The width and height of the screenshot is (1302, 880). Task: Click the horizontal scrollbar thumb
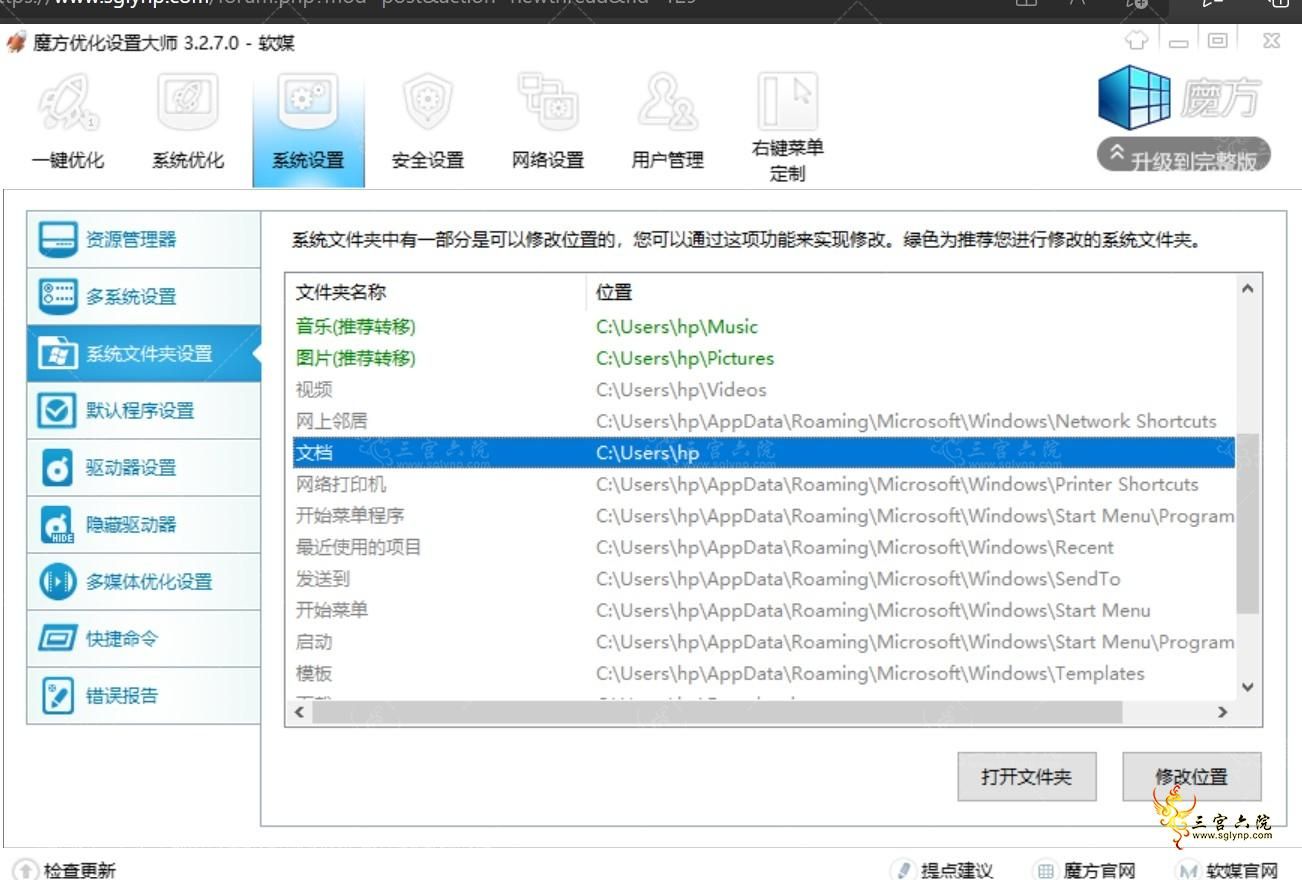pyautogui.click(x=717, y=712)
